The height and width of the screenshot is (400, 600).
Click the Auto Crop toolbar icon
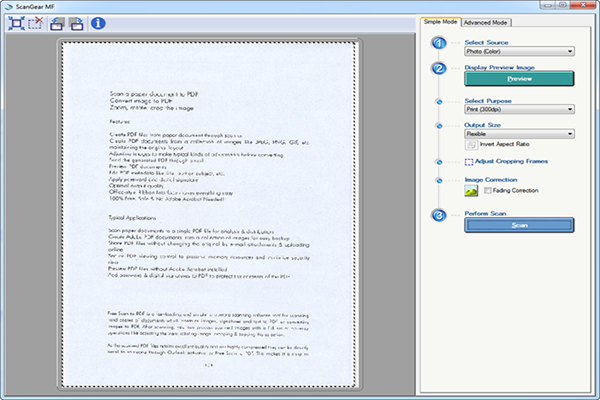coord(17,22)
